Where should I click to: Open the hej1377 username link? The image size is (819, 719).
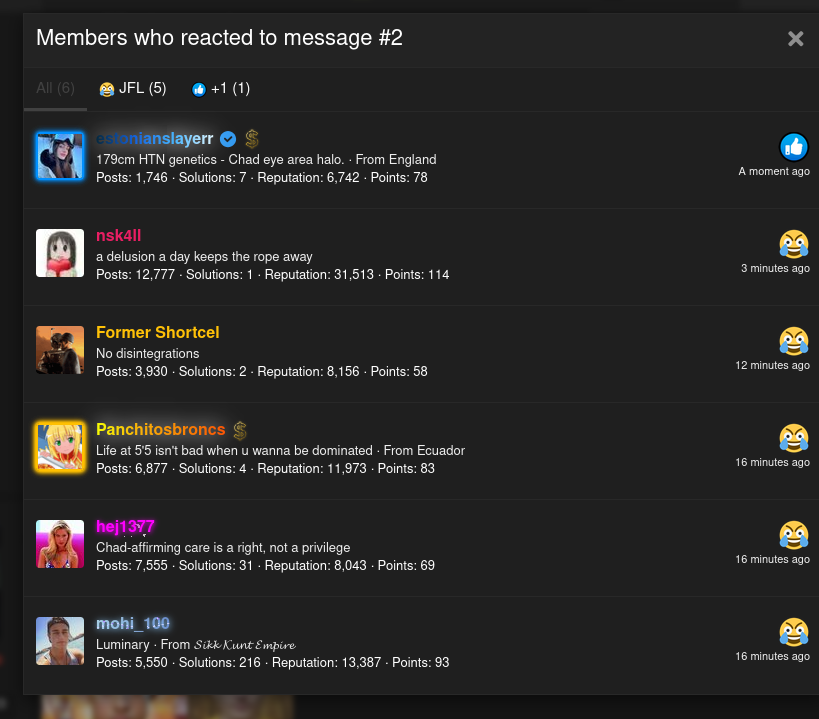(x=125, y=527)
